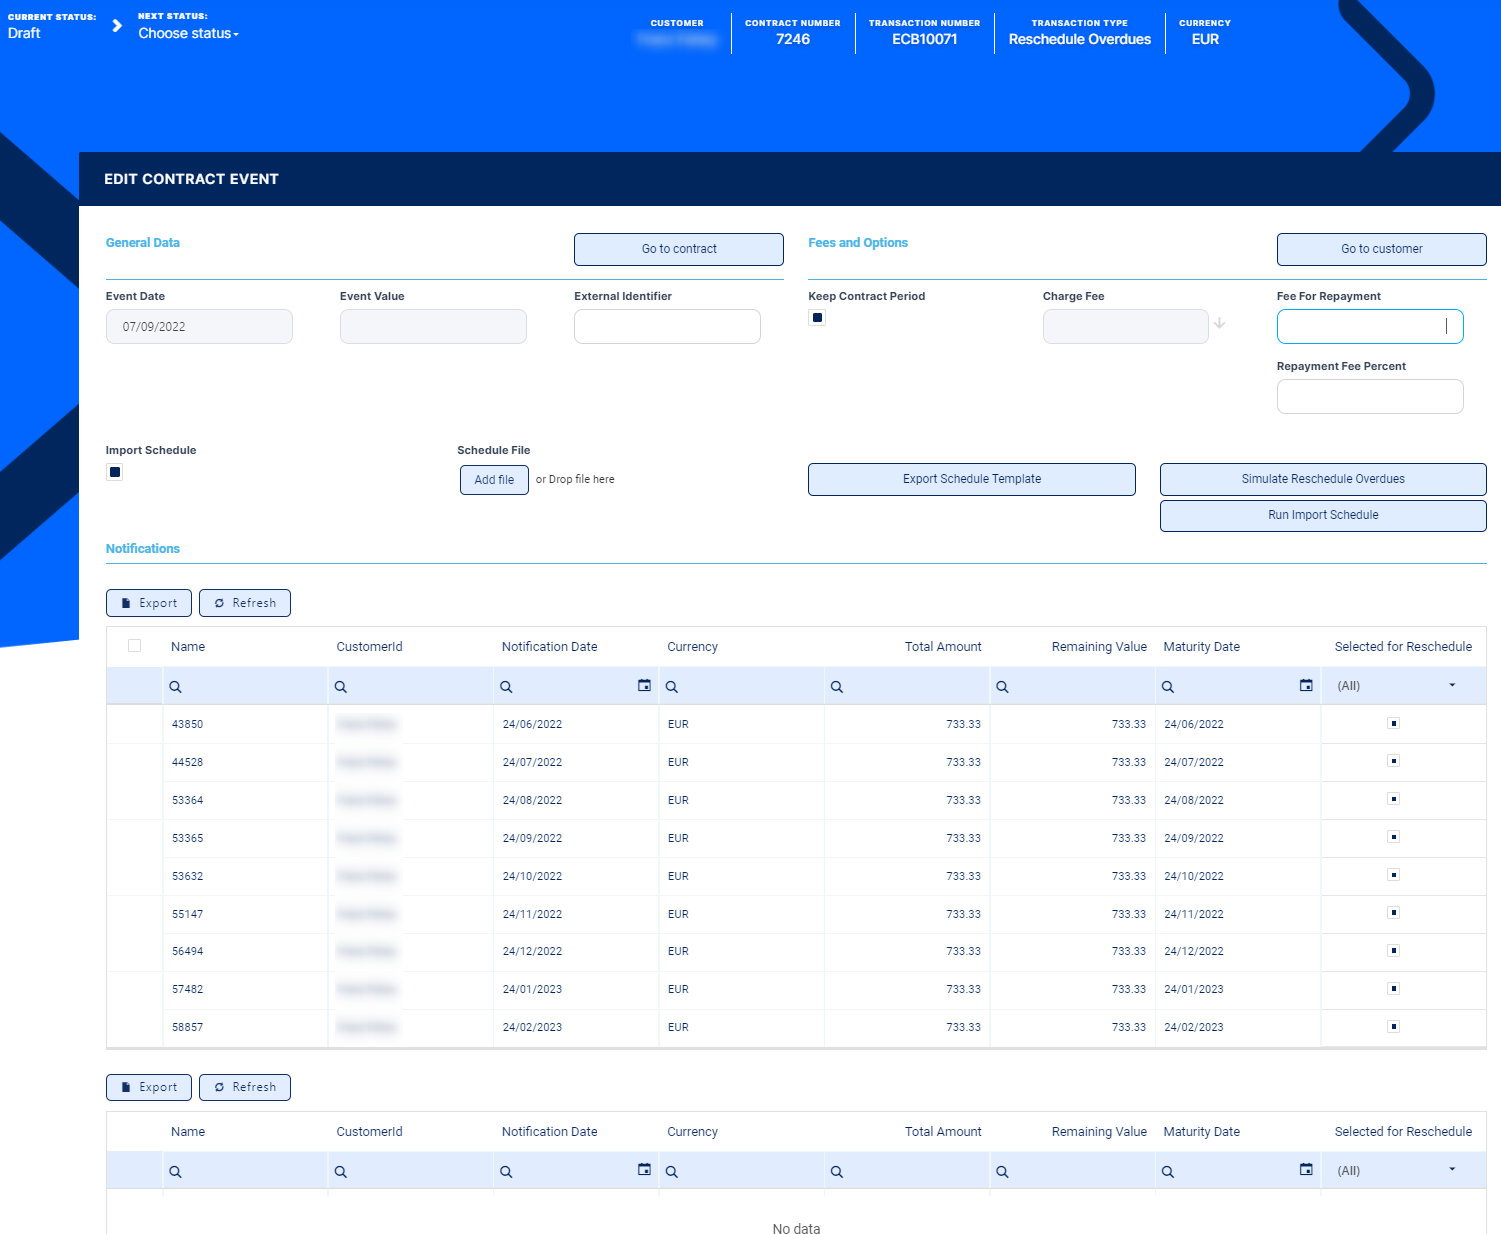Click the External Identifier input field
Viewport: 1501px width, 1234px height.
tap(667, 327)
